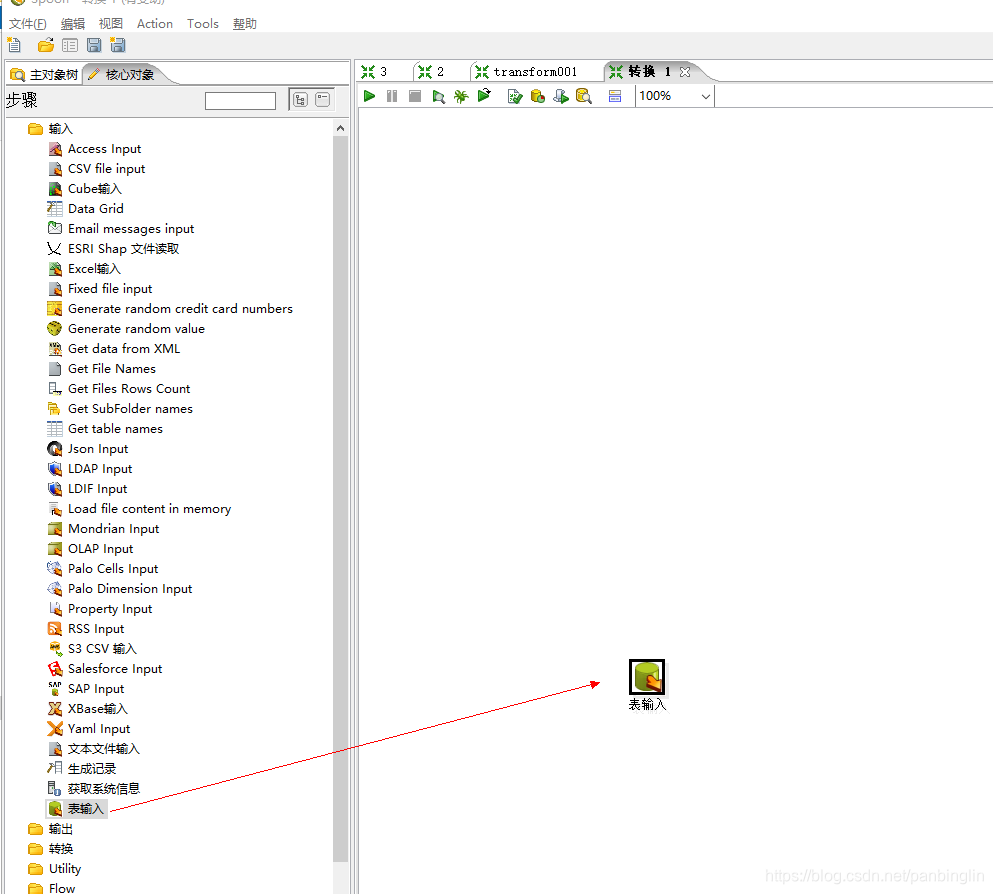The width and height of the screenshot is (993, 894).
Task: Click the Impact analysis database icon
Action: [538, 96]
